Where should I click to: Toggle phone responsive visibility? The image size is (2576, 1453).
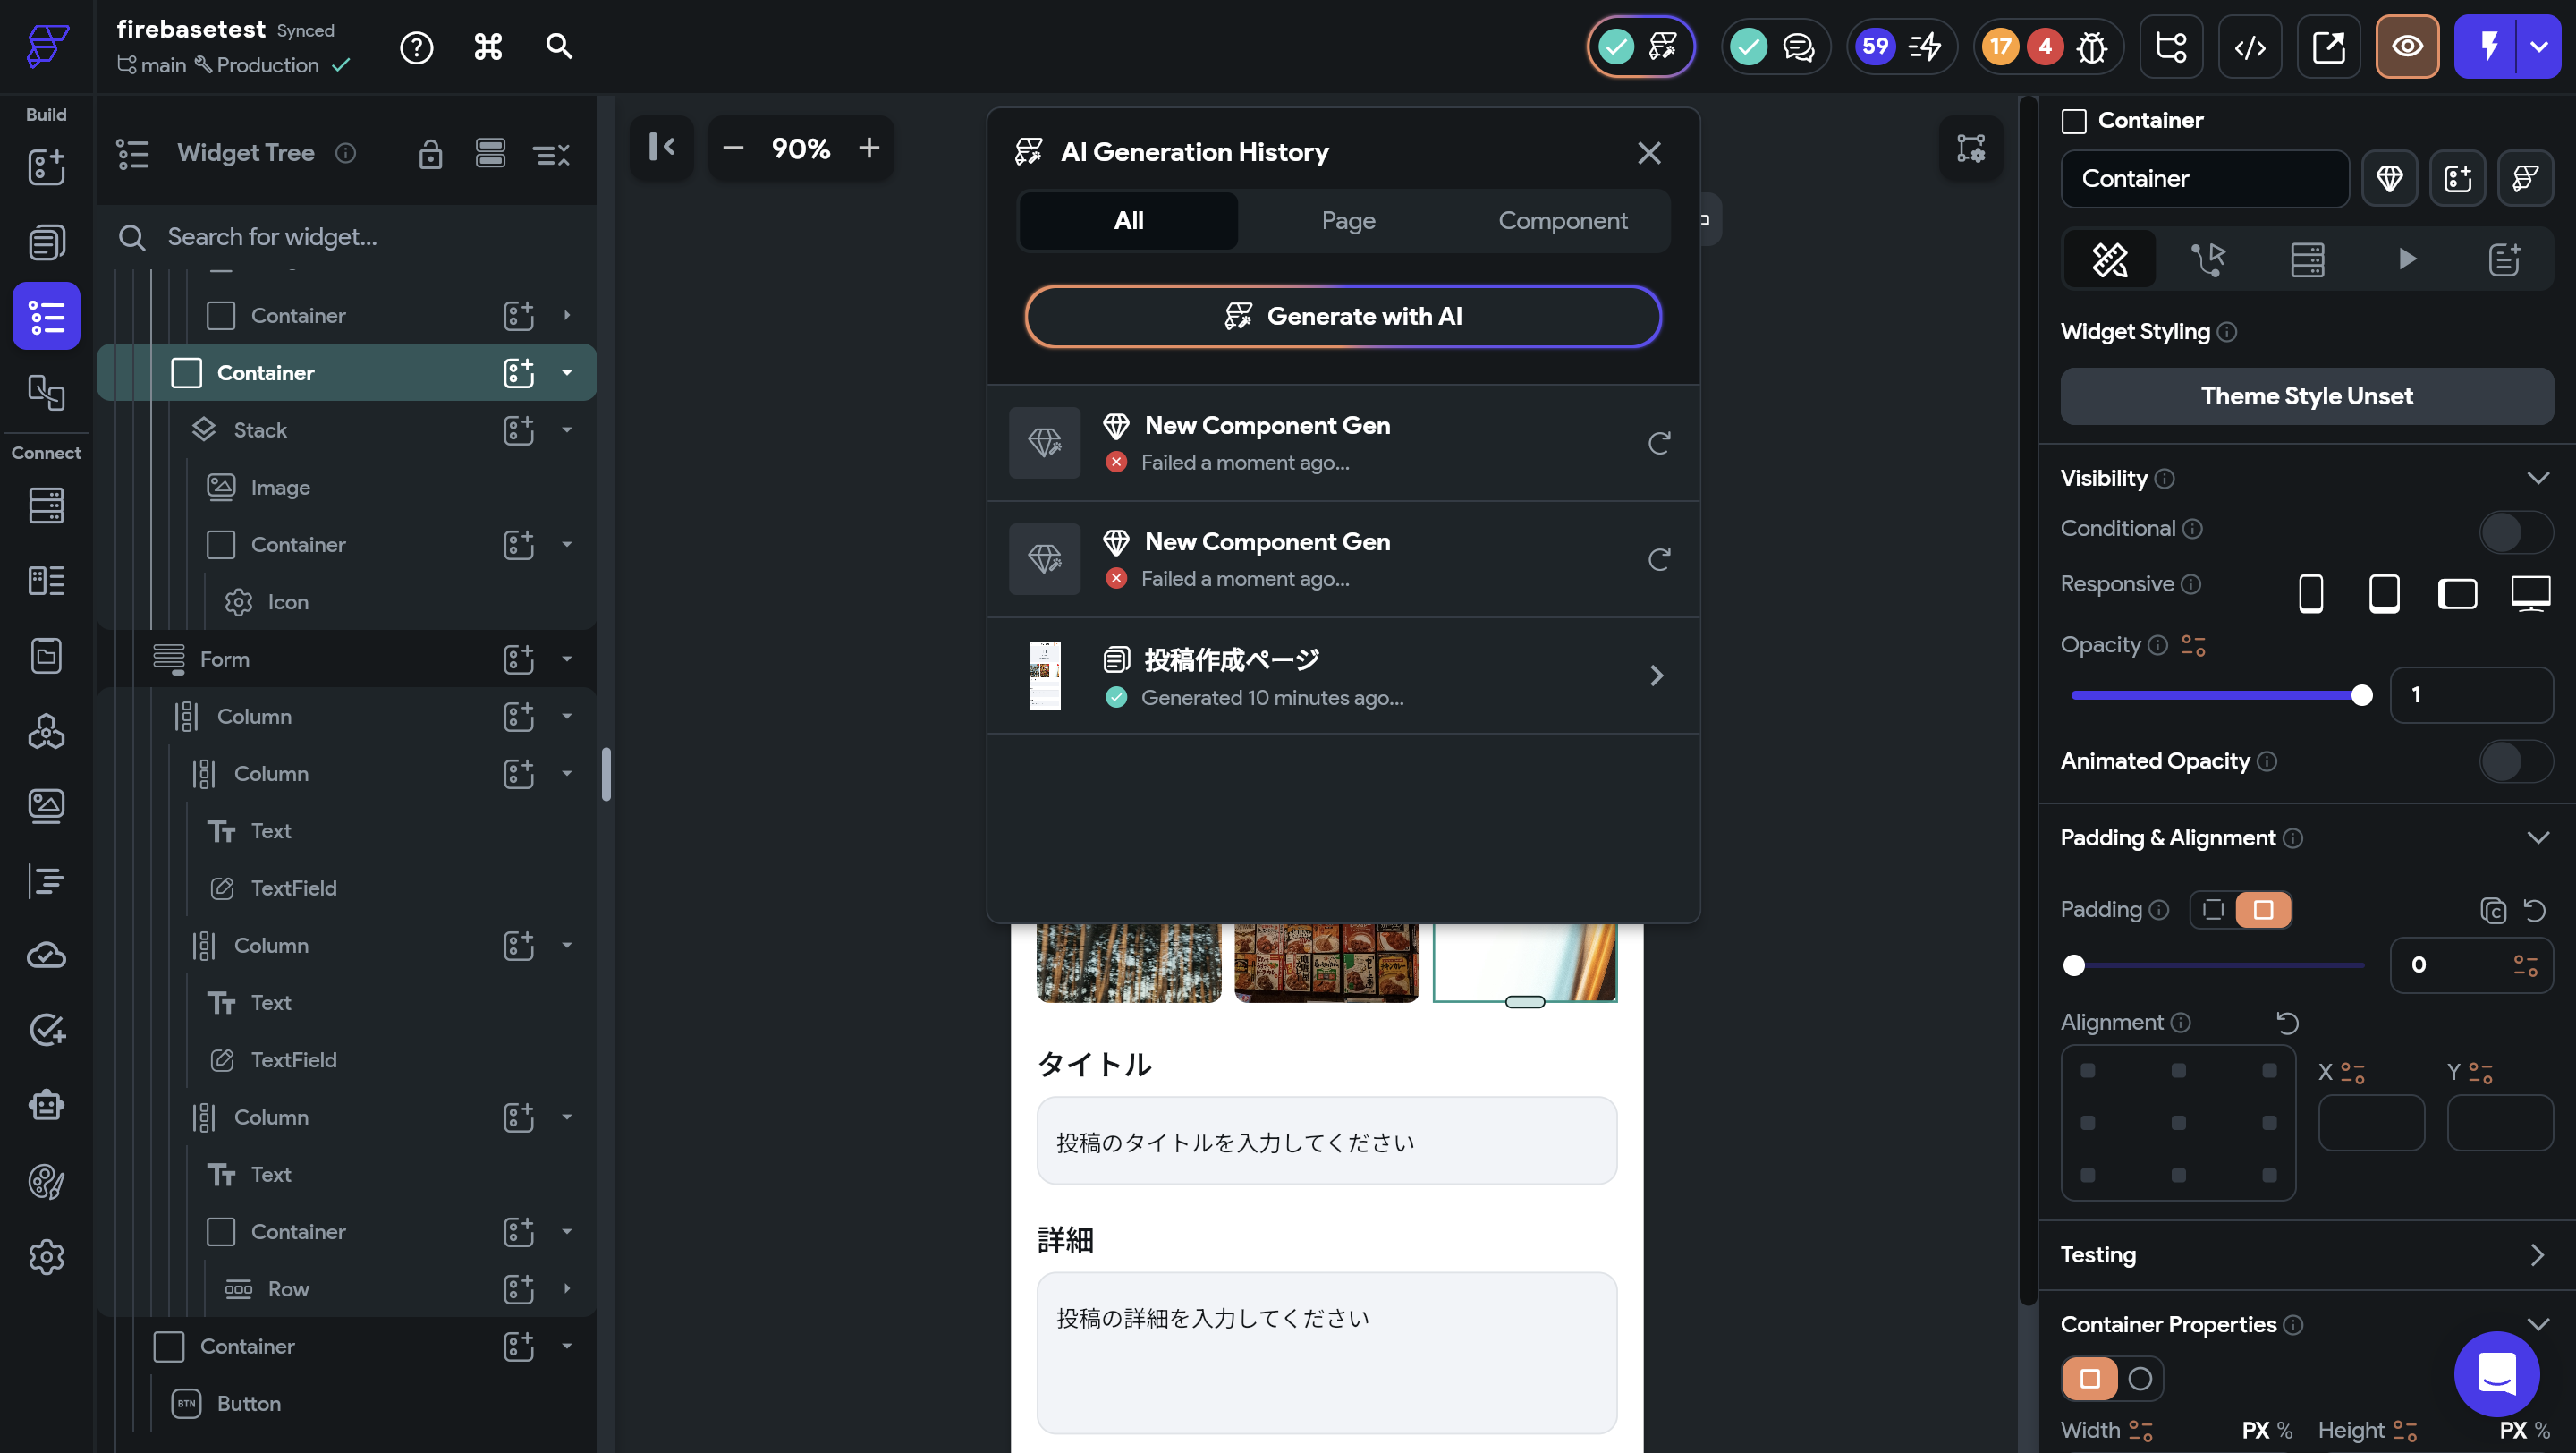coord(2310,593)
